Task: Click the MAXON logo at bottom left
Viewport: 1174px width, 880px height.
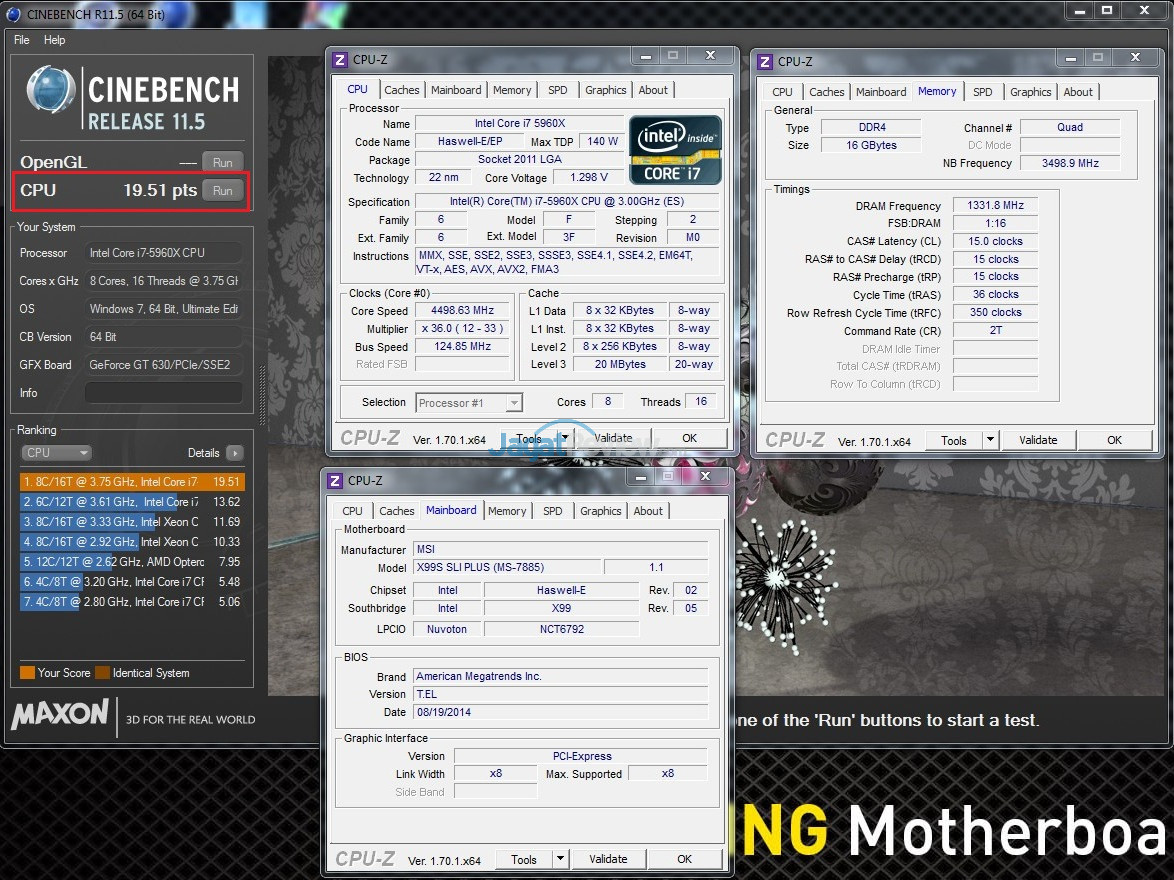Action: (60, 714)
